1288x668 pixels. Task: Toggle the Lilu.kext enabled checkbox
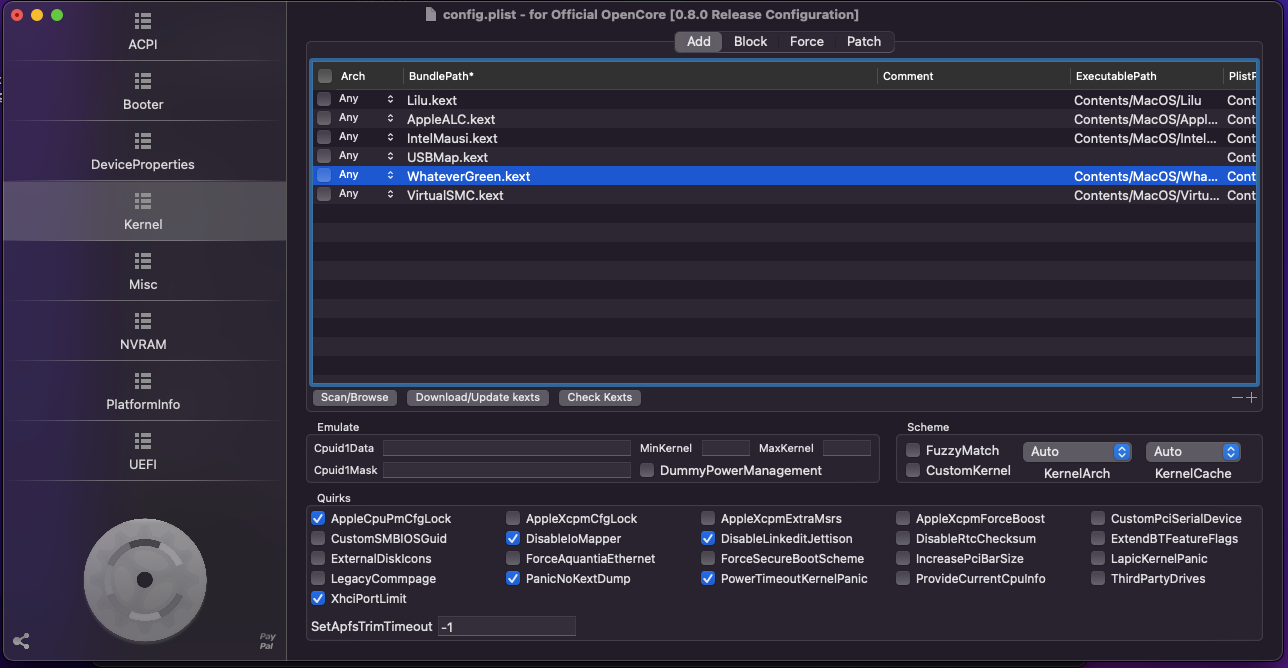pyautogui.click(x=324, y=100)
